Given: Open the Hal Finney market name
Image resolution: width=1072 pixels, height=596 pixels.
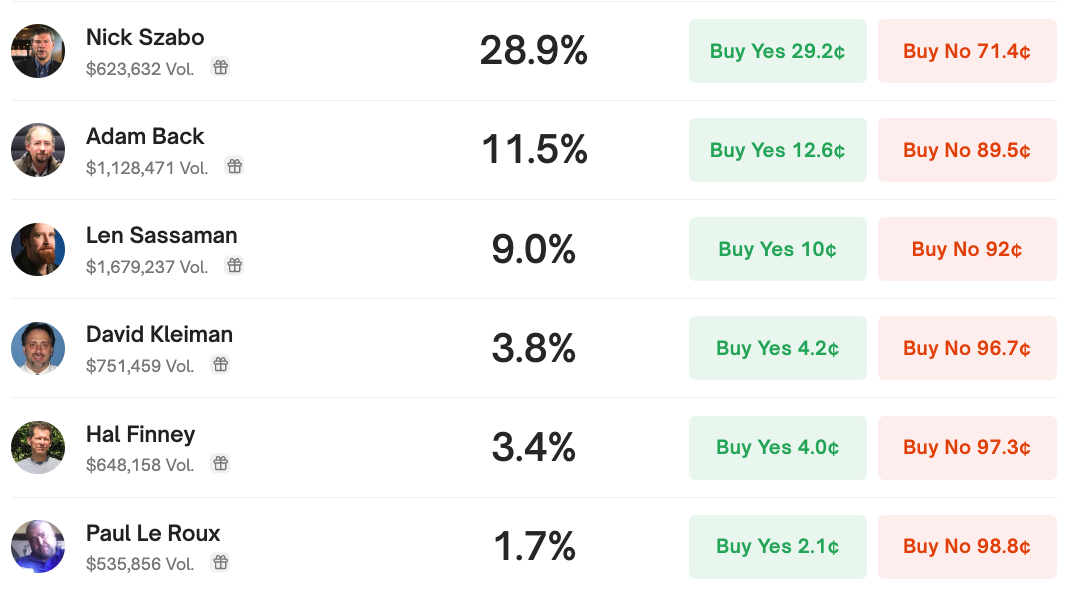Looking at the screenshot, I should click(141, 434).
